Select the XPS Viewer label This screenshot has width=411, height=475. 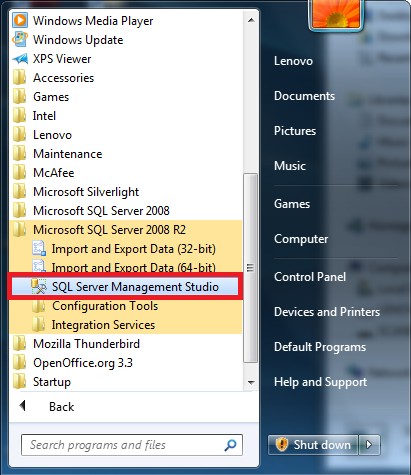[62, 59]
